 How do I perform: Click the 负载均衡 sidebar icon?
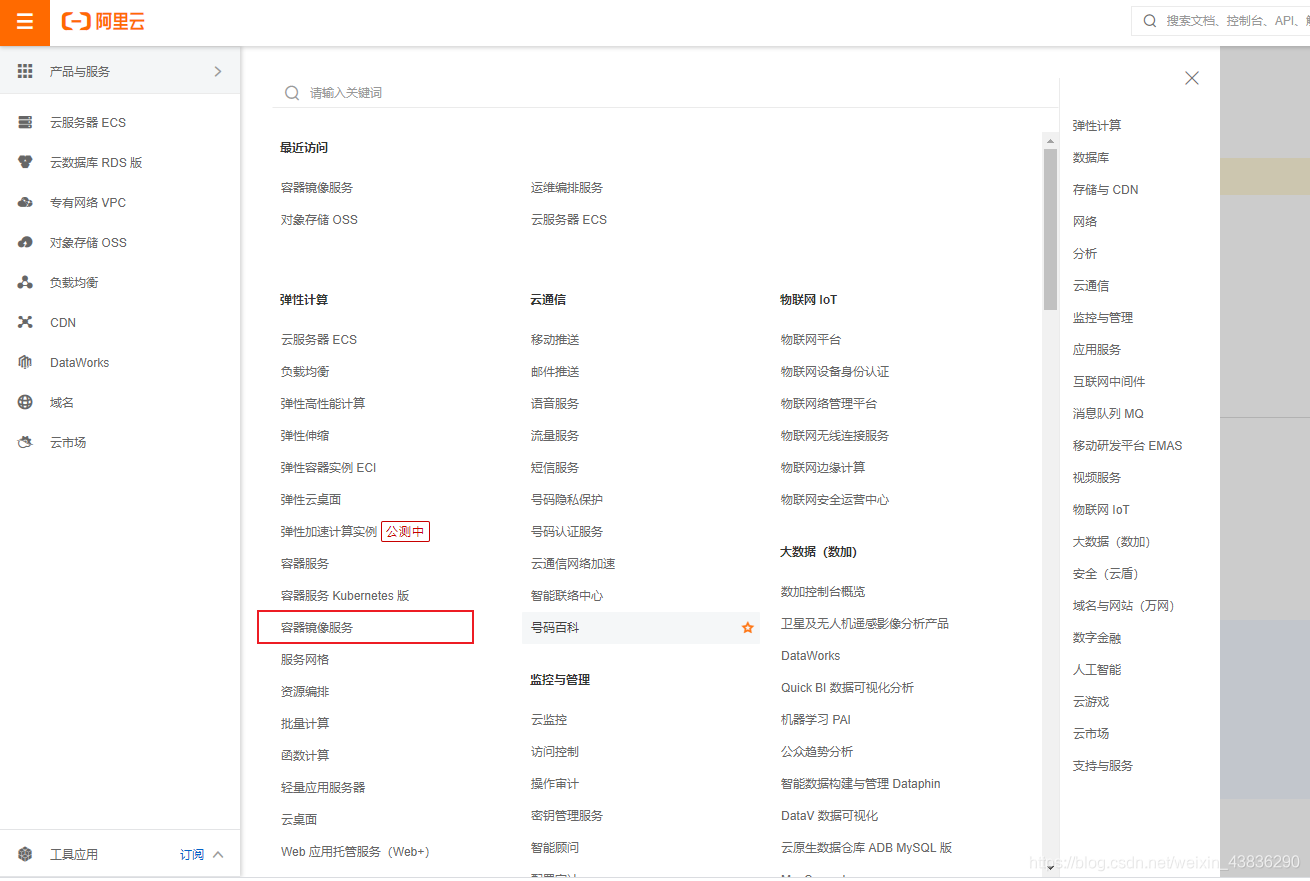(x=25, y=282)
